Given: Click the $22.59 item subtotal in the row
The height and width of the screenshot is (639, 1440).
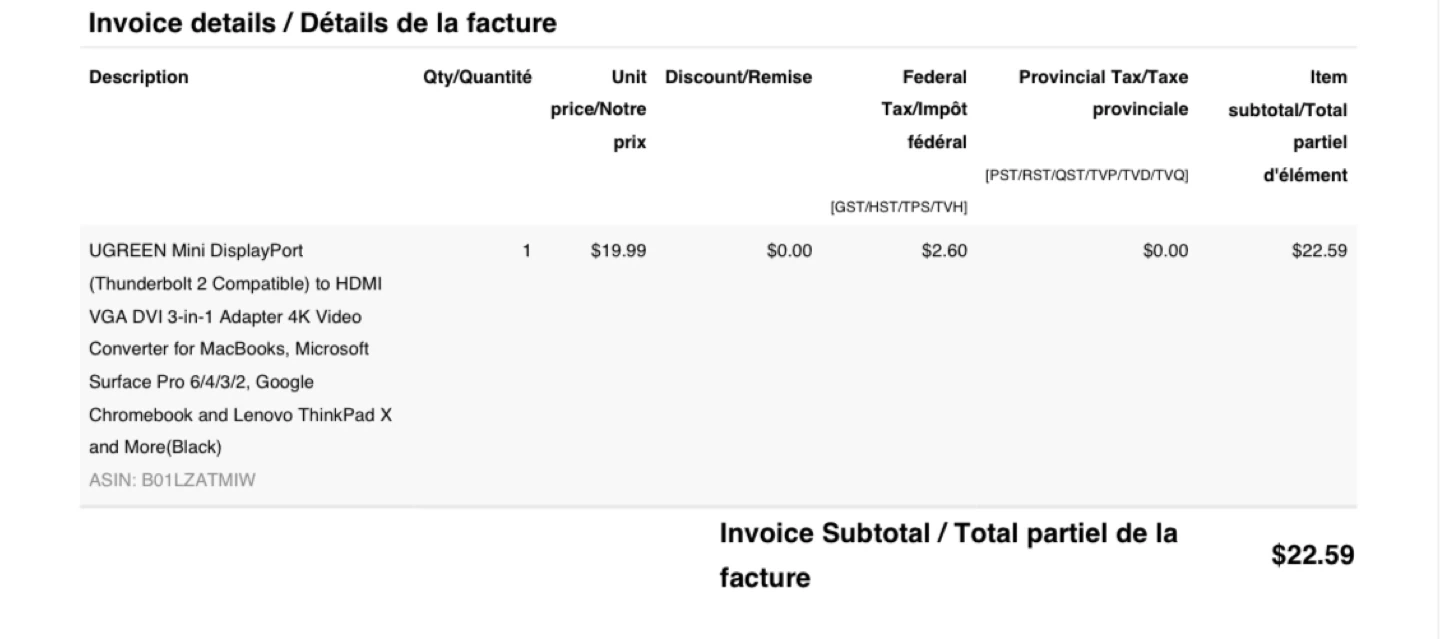Looking at the screenshot, I should [x=1319, y=251].
